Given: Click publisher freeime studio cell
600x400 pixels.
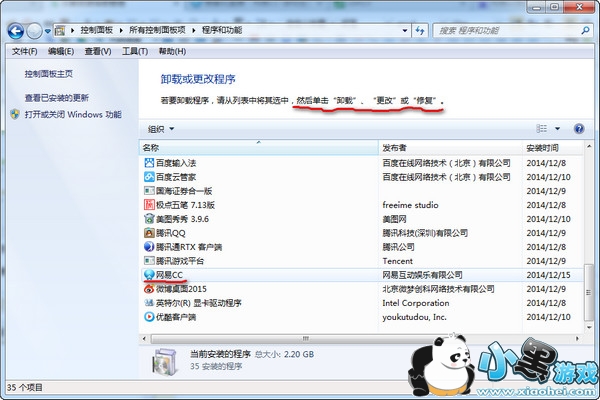Looking at the screenshot, I should (410, 205).
